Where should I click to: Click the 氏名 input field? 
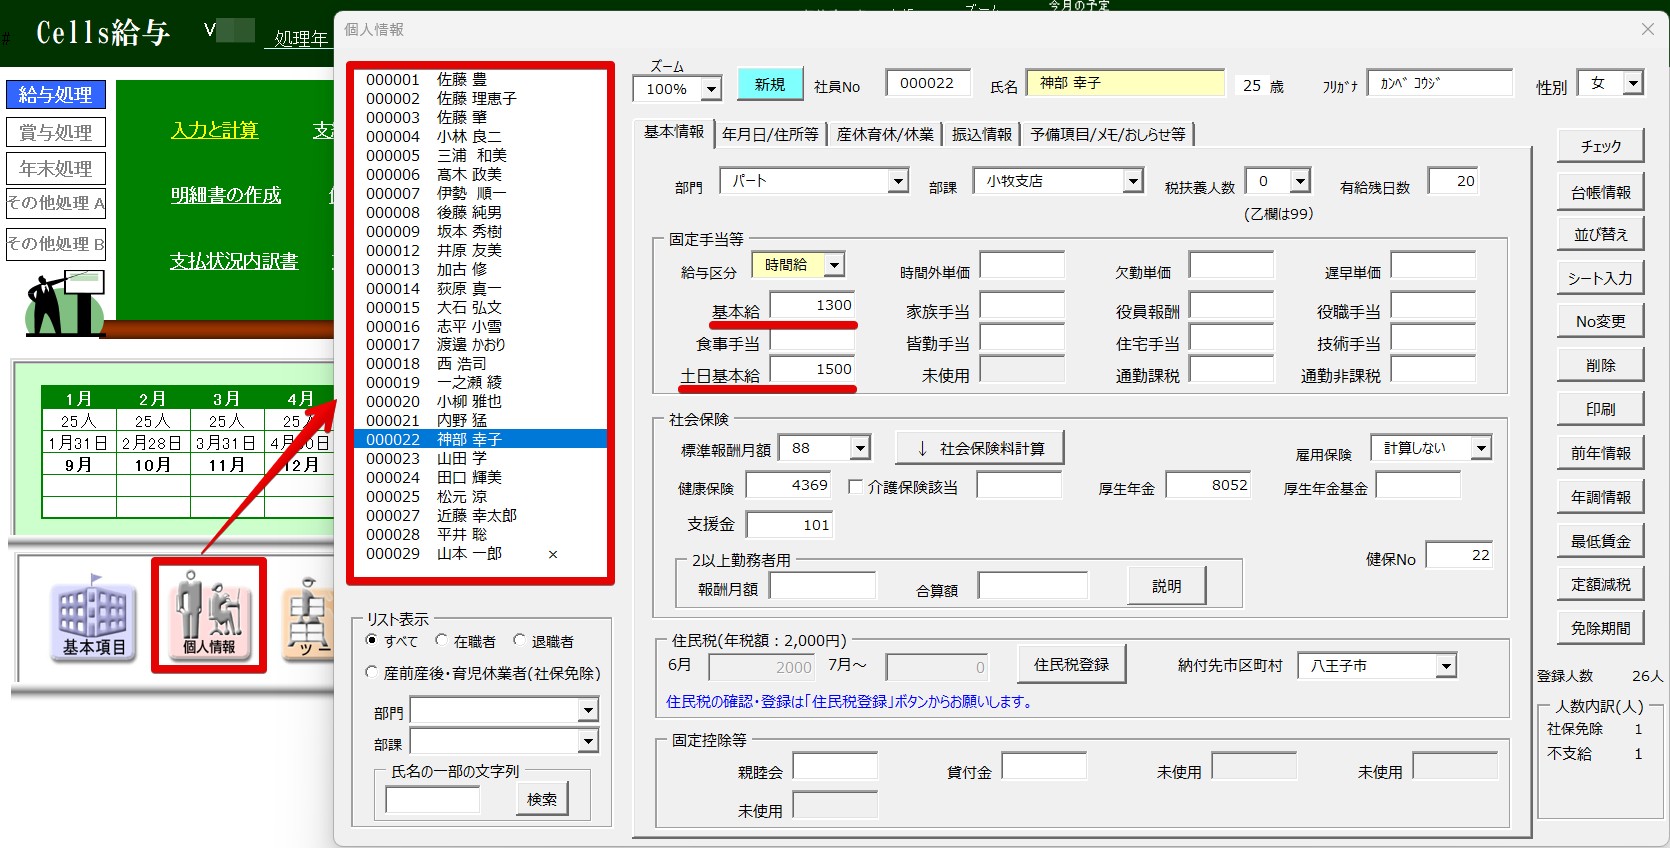point(1126,83)
